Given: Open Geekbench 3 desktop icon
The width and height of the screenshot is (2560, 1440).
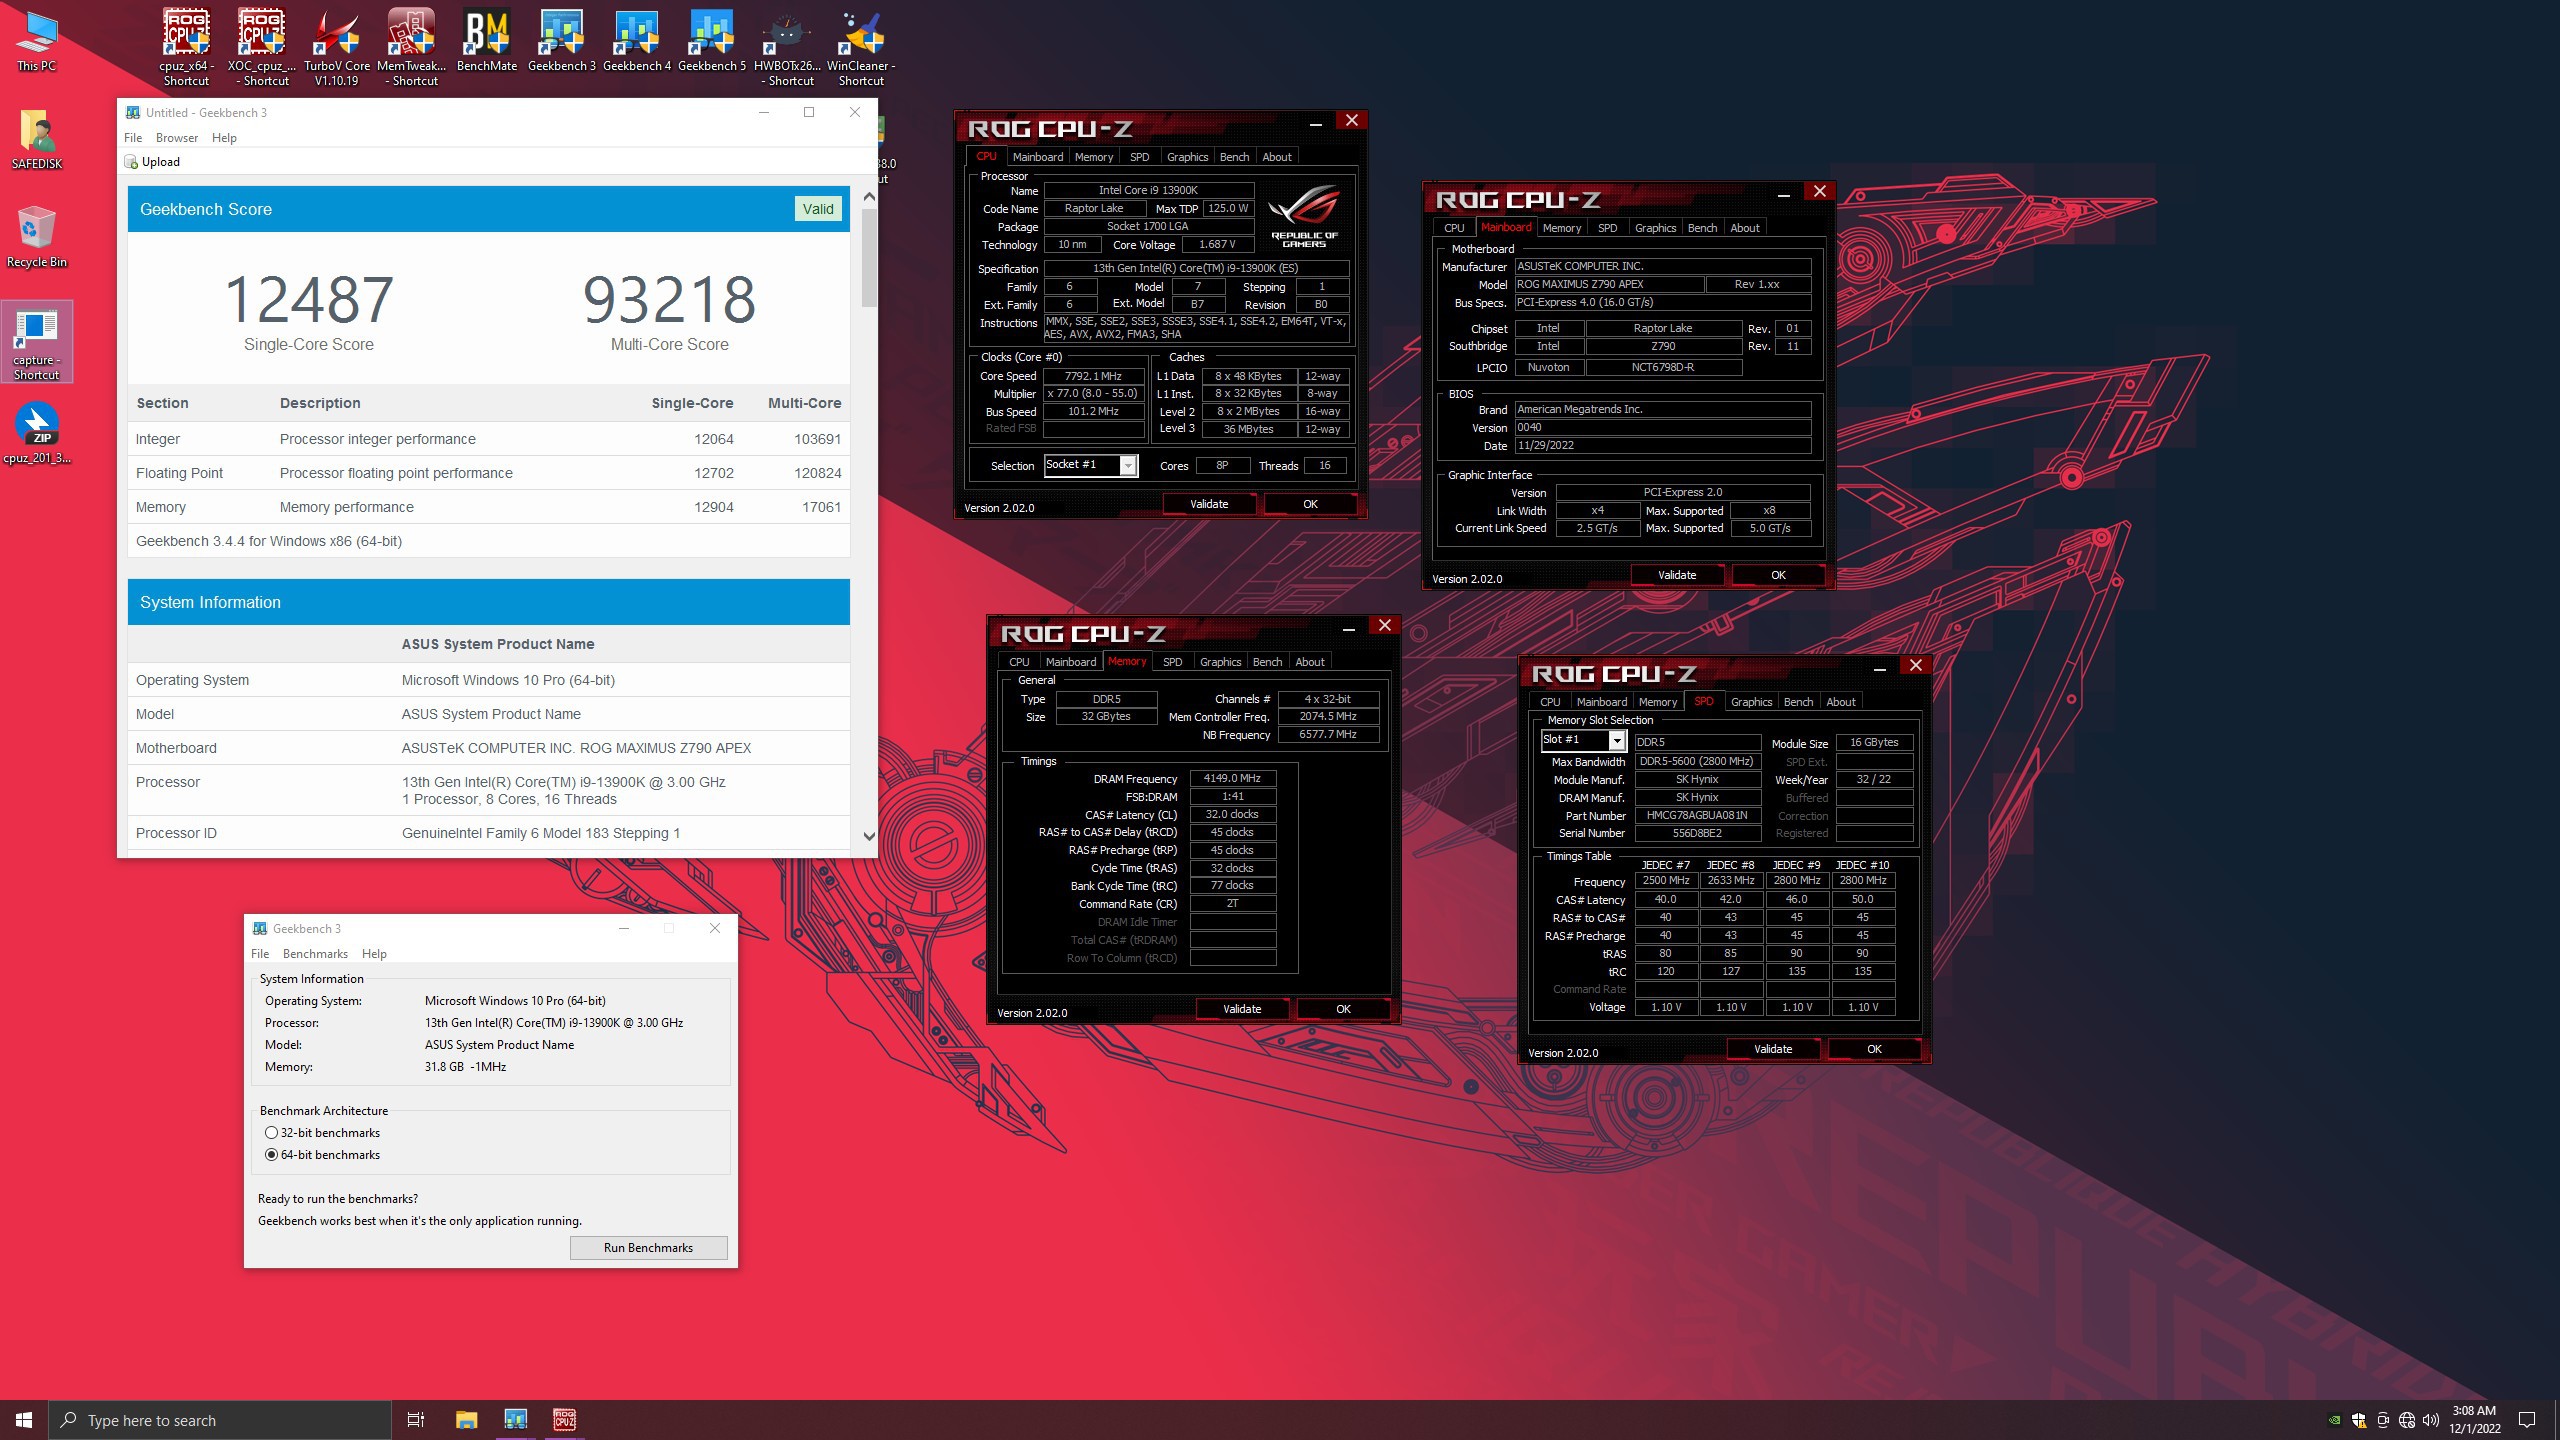Looking at the screenshot, I should [x=562, y=40].
